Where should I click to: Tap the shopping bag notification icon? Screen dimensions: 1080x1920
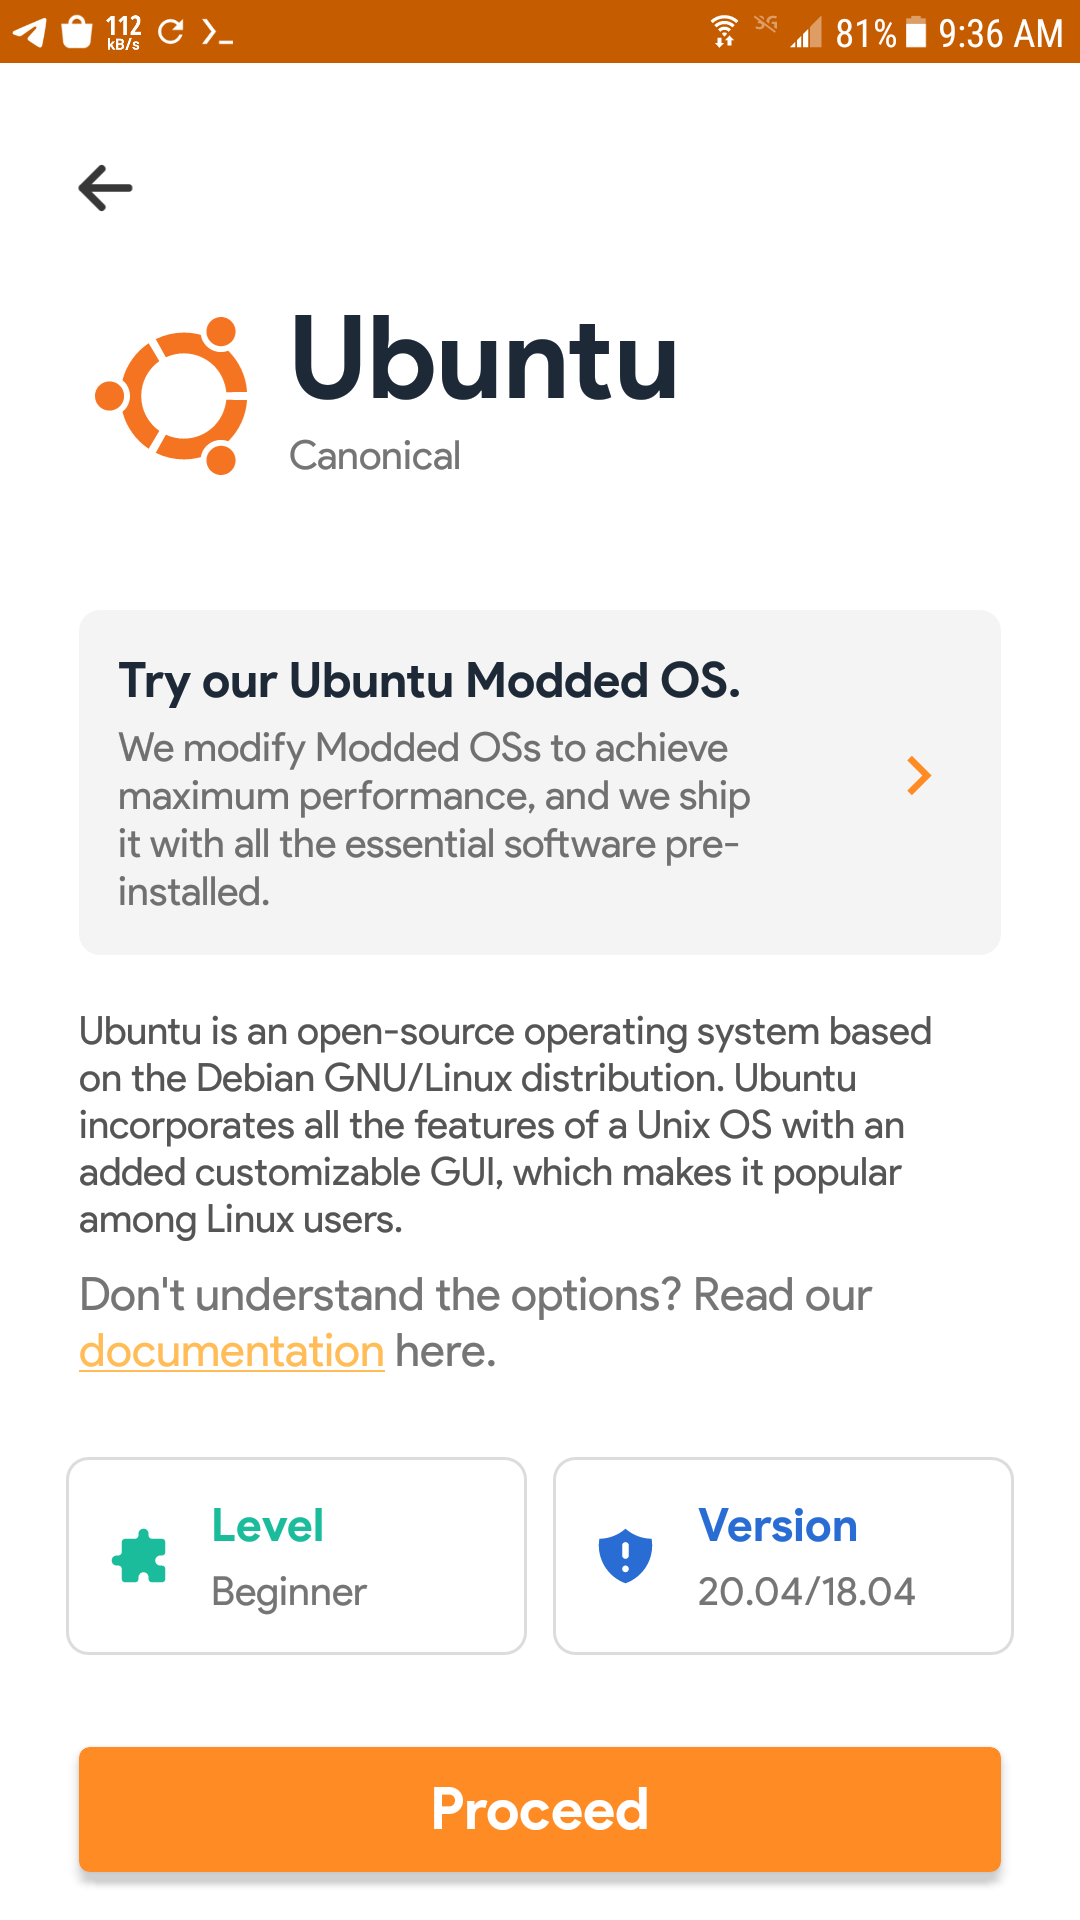pos(77,32)
